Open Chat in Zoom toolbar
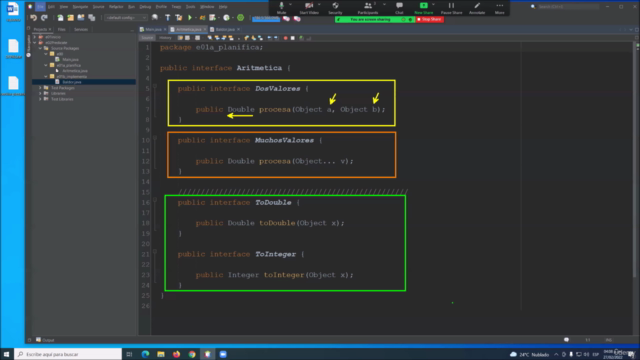 click(x=399, y=8)
